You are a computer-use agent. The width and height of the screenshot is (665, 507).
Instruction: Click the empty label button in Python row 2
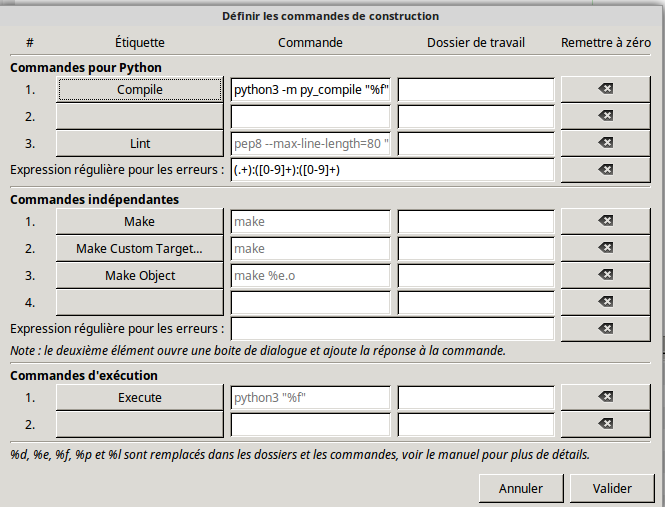tap(139, 116)
